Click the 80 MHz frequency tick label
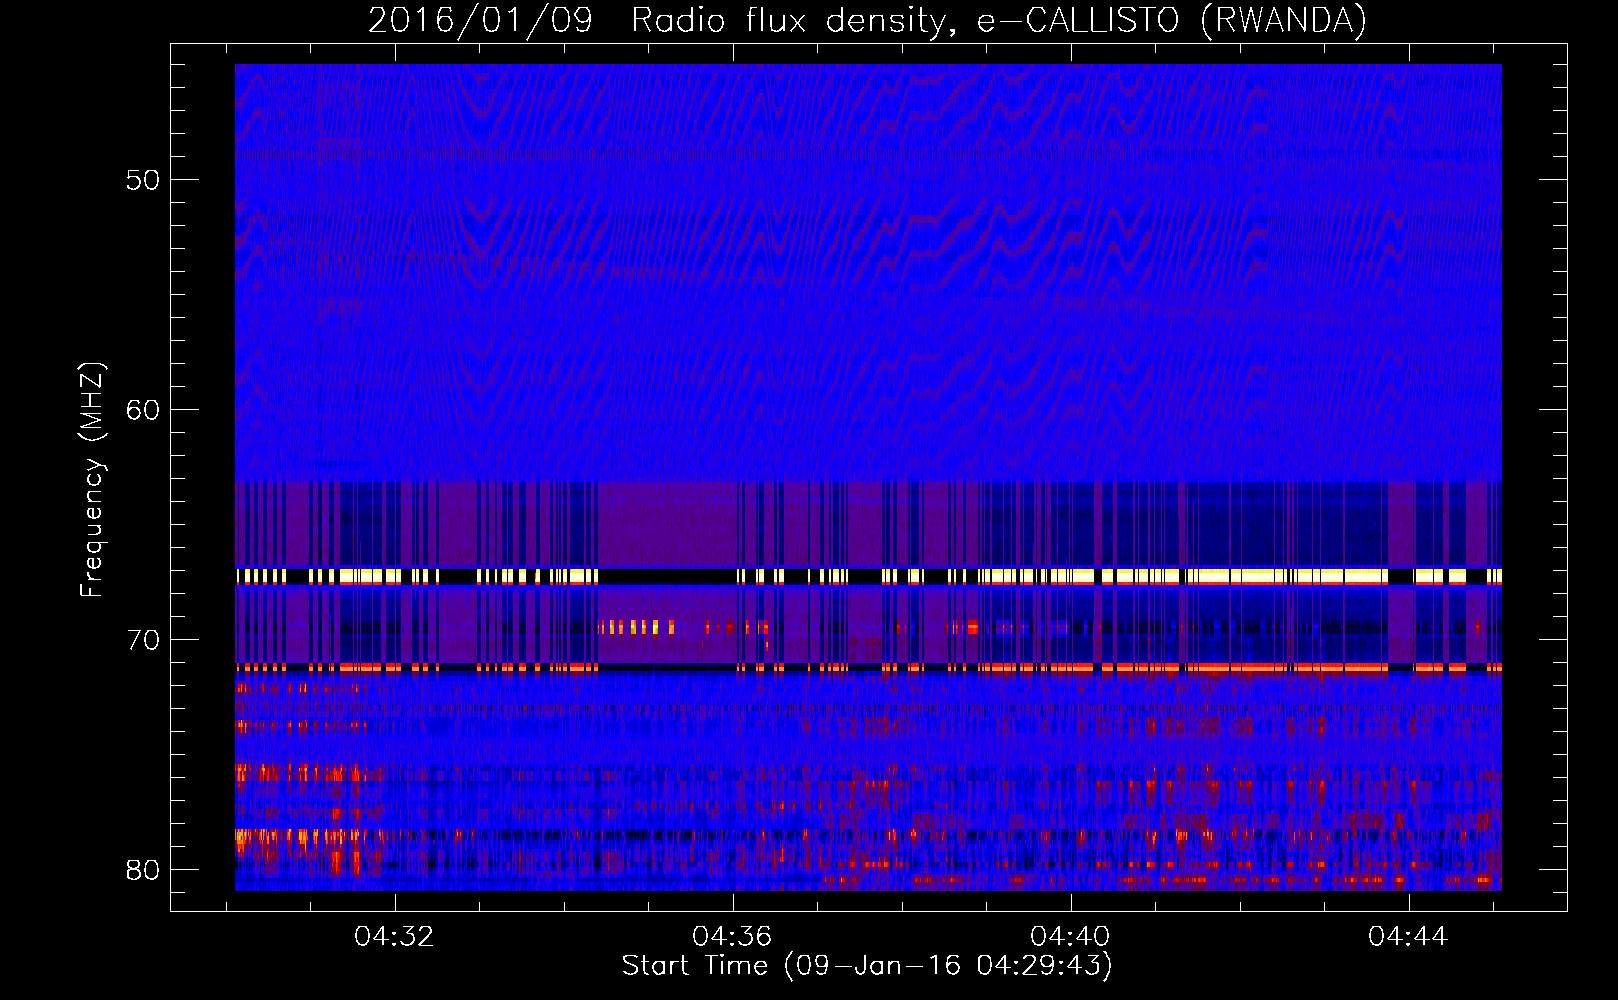 (x=143, y=870)
